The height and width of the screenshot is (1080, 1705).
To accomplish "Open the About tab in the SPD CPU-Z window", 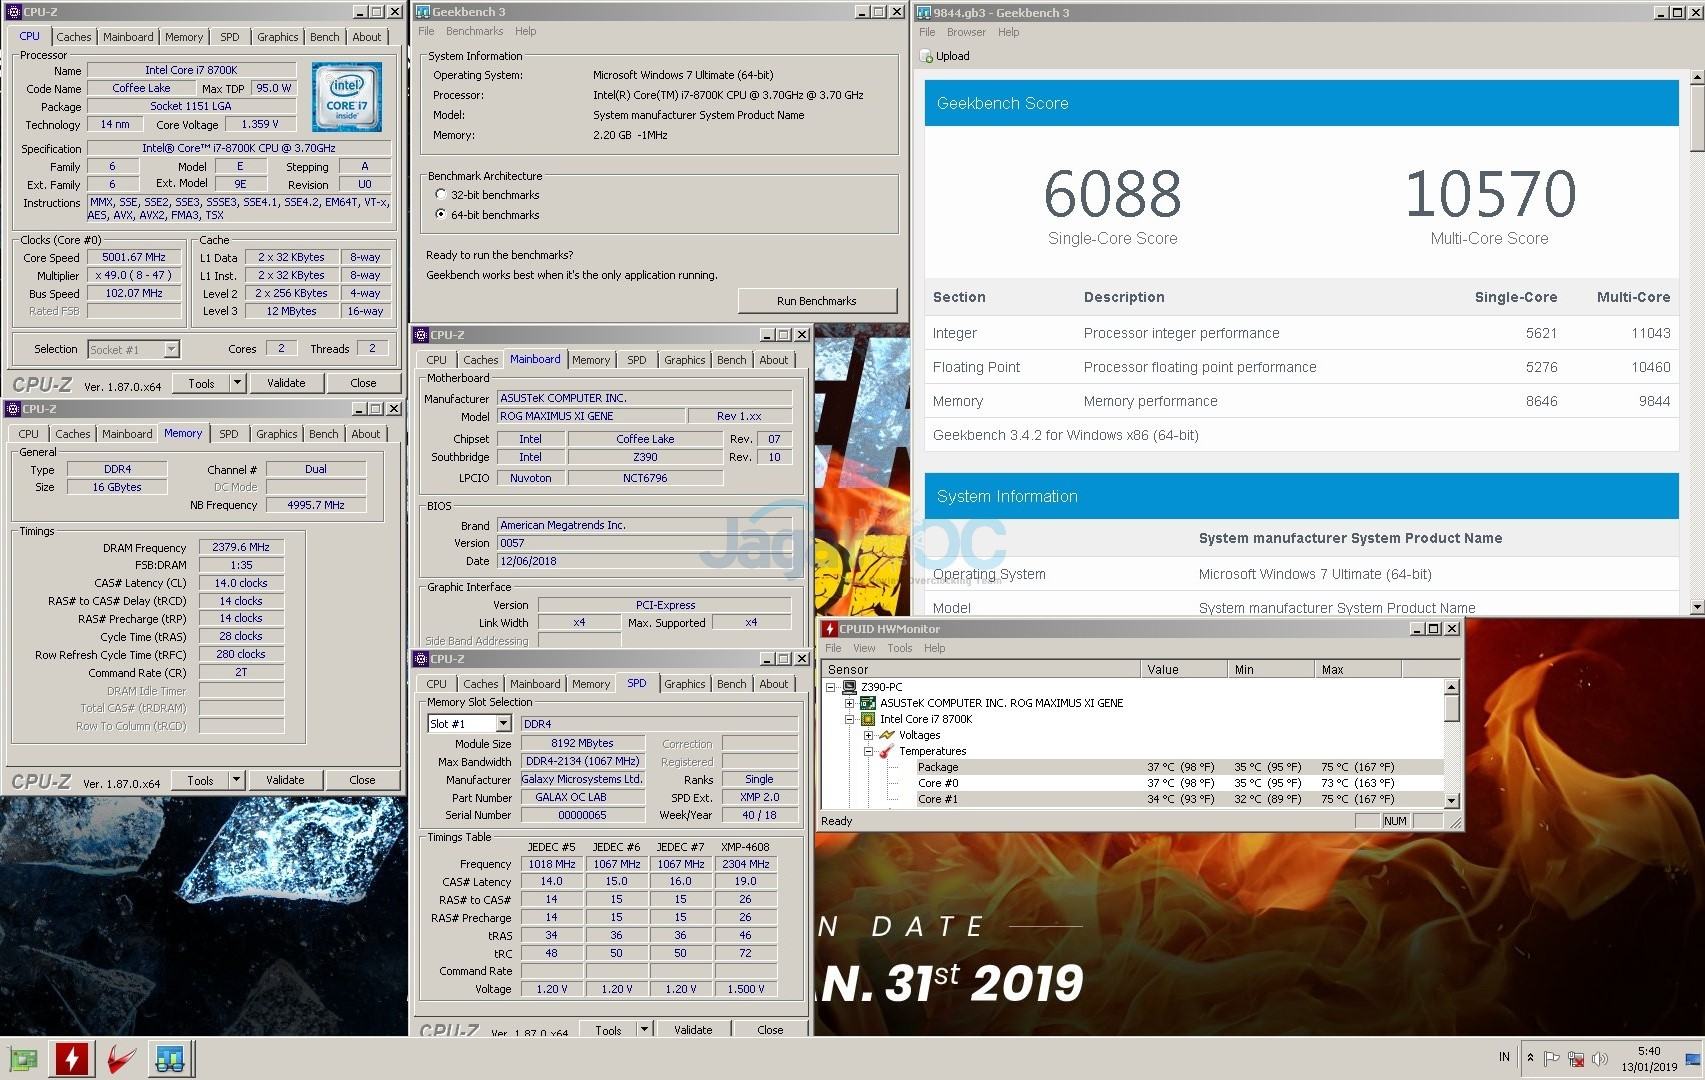I will [773, 684].
